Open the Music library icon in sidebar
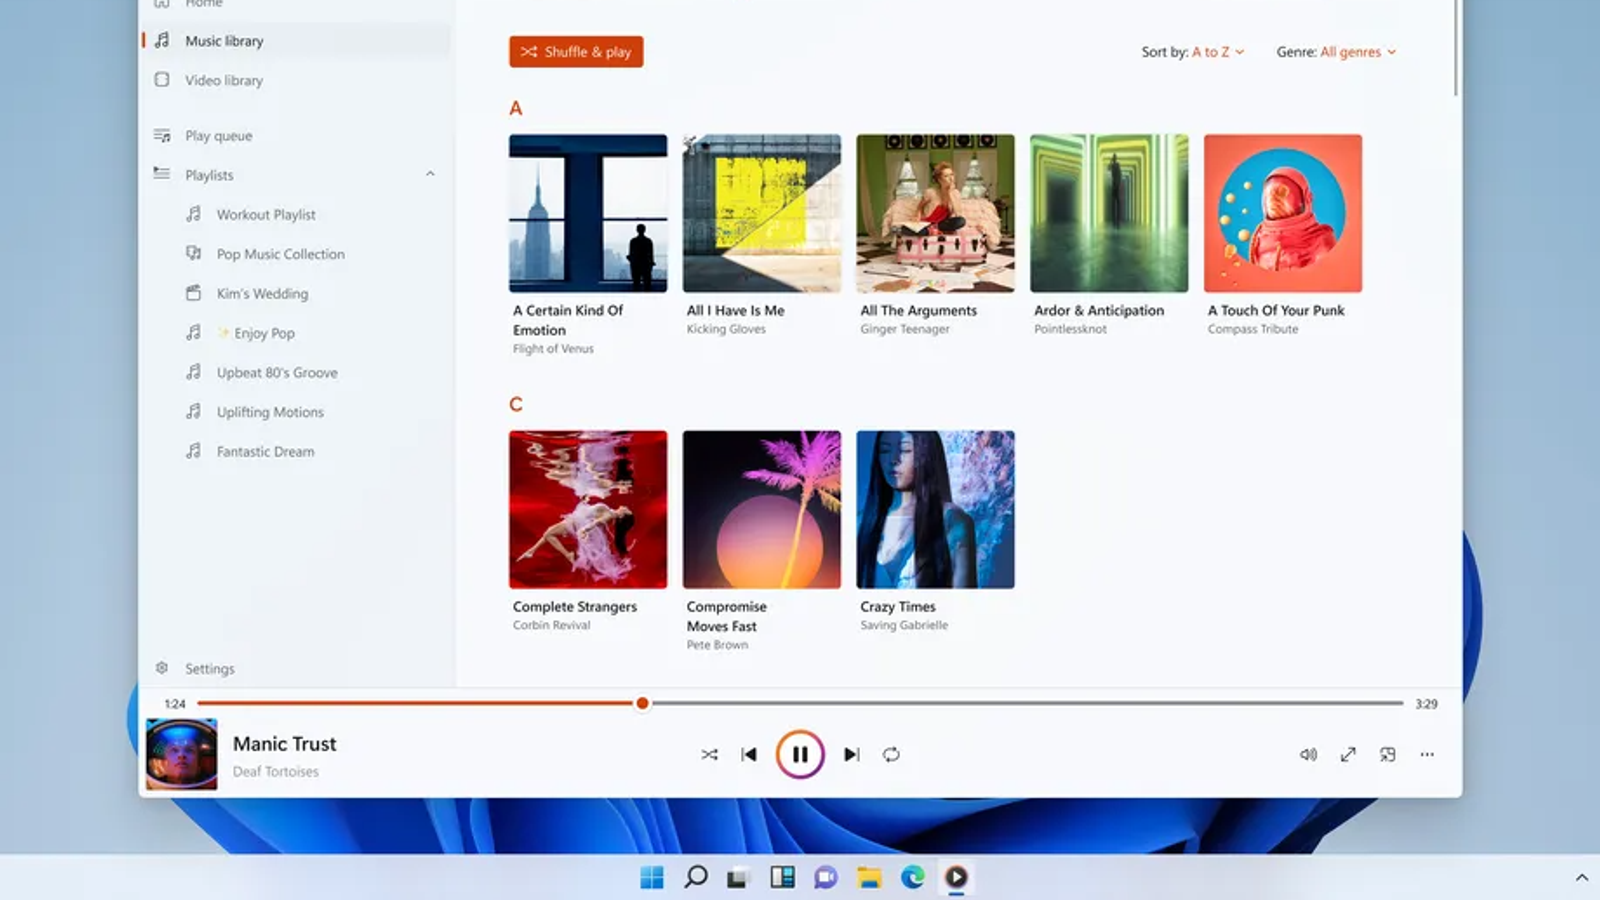The width and height of the screenshot is (1600, 900). click(162, 41)
